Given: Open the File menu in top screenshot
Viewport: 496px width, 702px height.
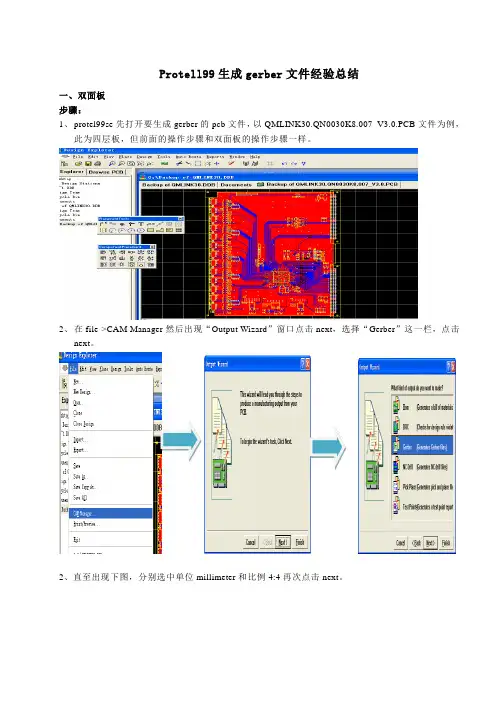Looking at the screenshot, I should (78, 157).
